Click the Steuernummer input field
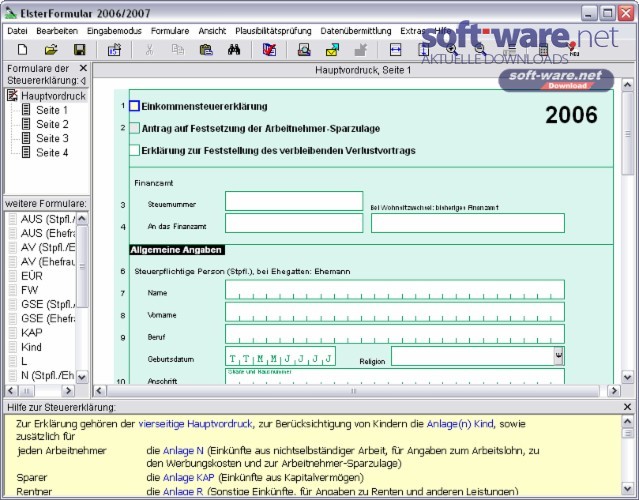The width and height of the screenshot is (639, 500). pyautogui.click(x=294, y=201)
